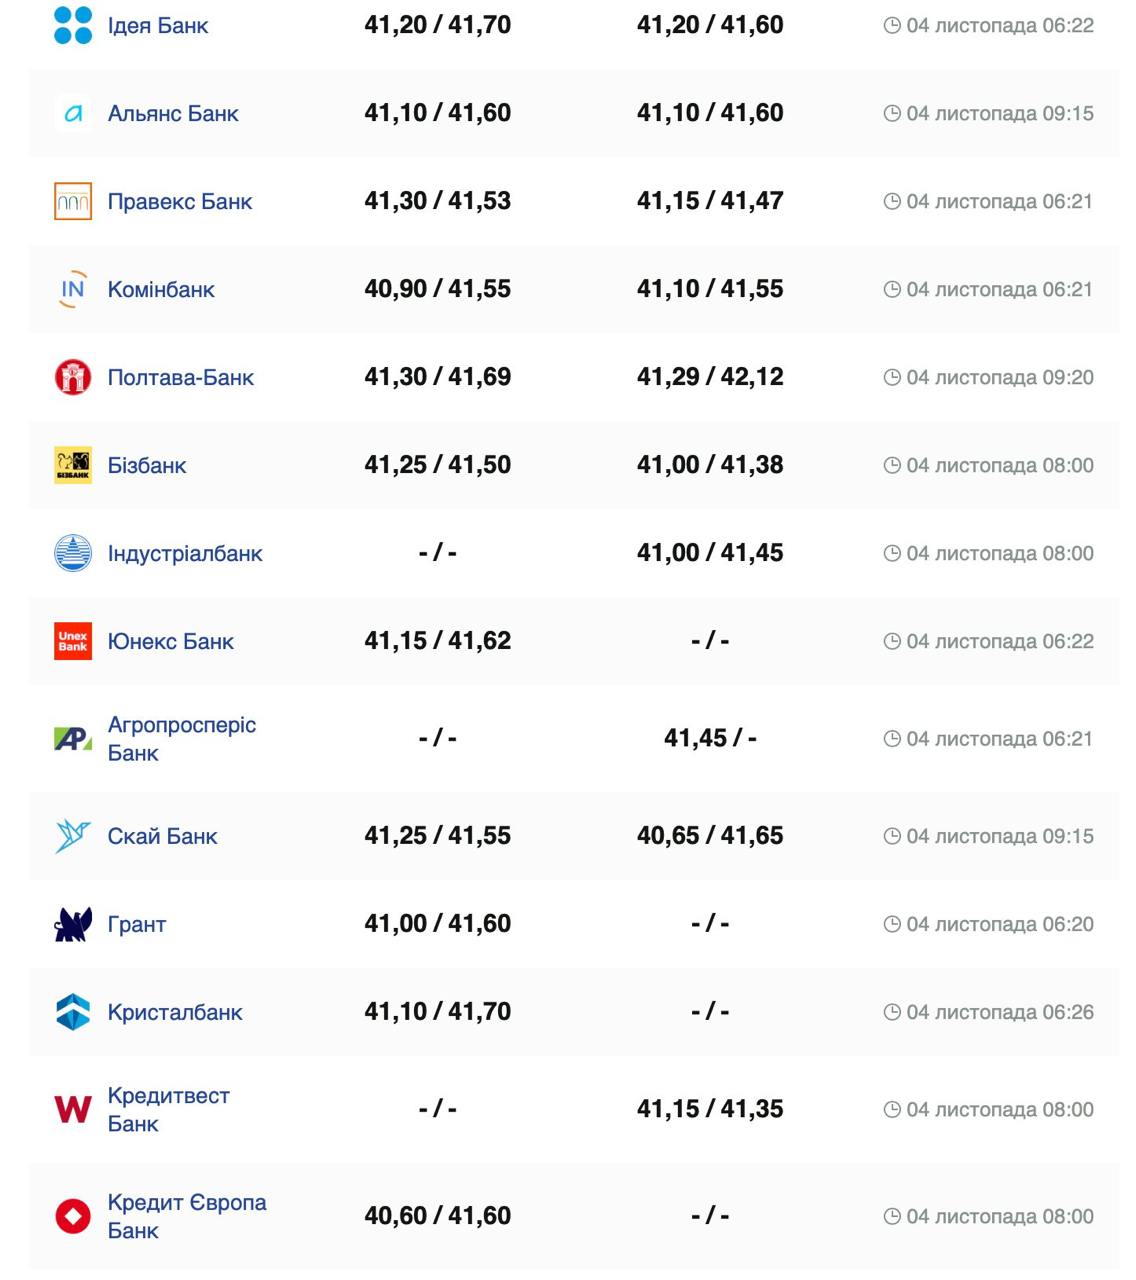Click the Грант dark blue logo
The image size is (1136, 1280).
(x=73, y=924)
